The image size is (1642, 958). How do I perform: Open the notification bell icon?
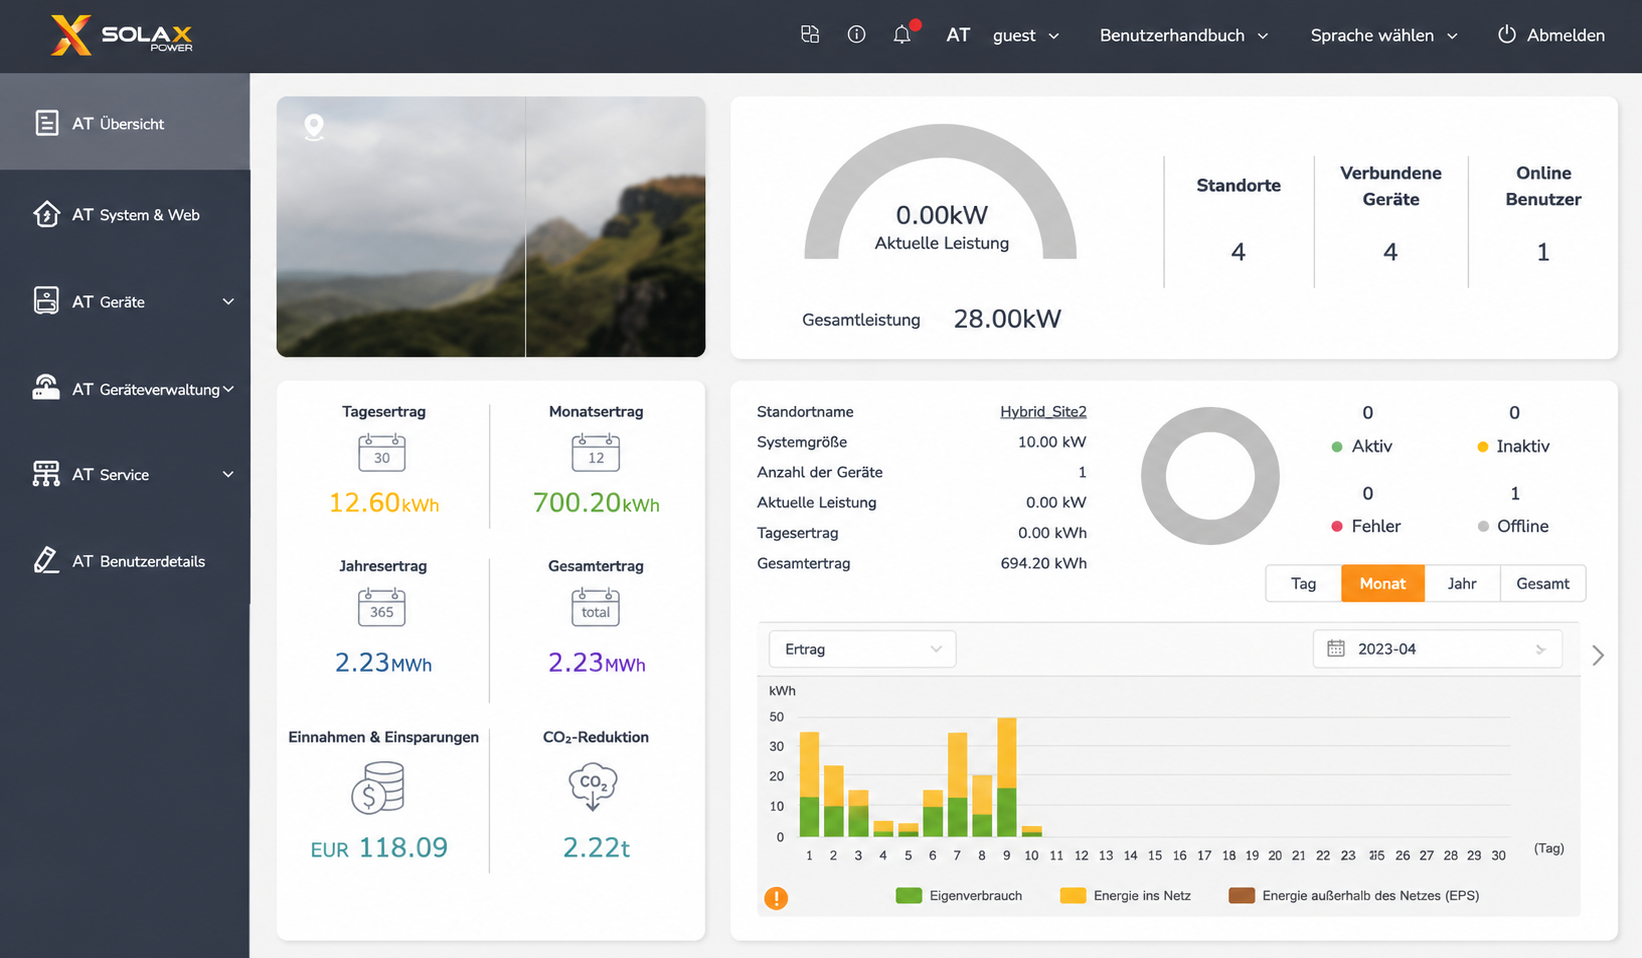click(x=902, y=34)
